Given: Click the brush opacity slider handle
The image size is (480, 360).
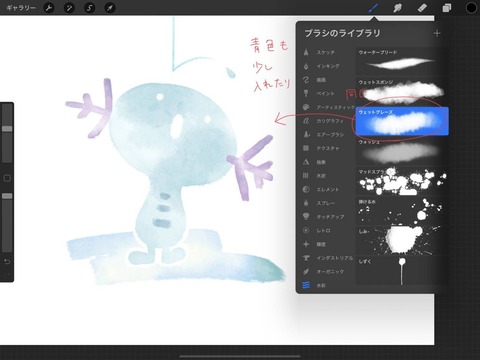Looking at the screenshot, I should click(7, 196).
